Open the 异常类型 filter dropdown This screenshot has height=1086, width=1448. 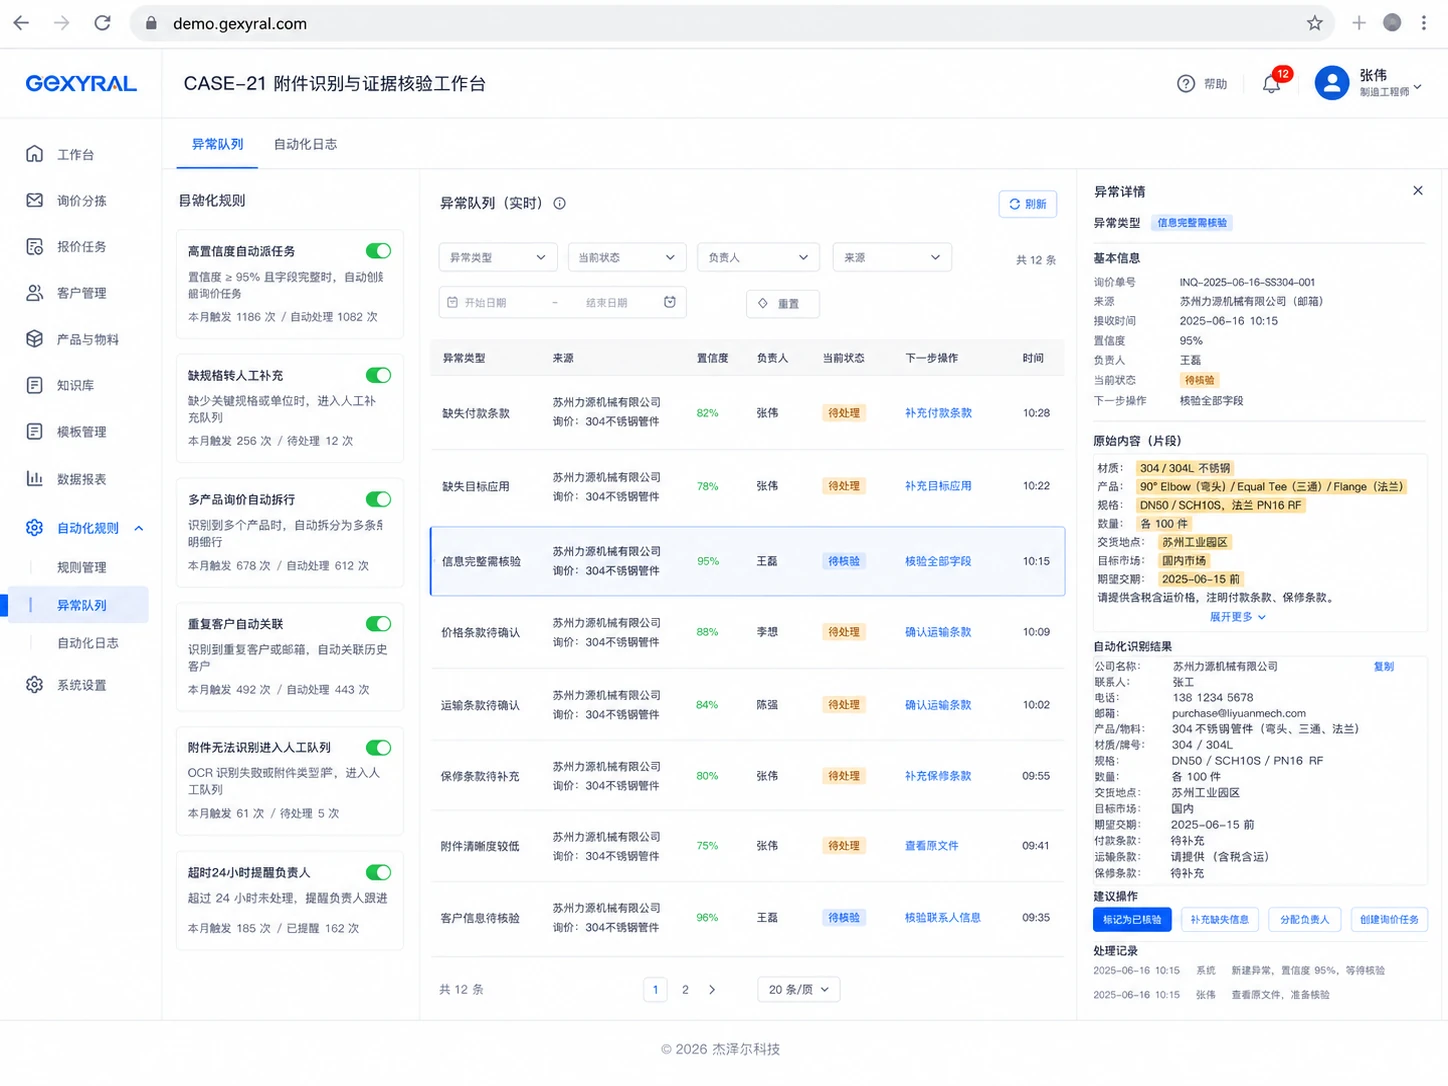(498, 257)
